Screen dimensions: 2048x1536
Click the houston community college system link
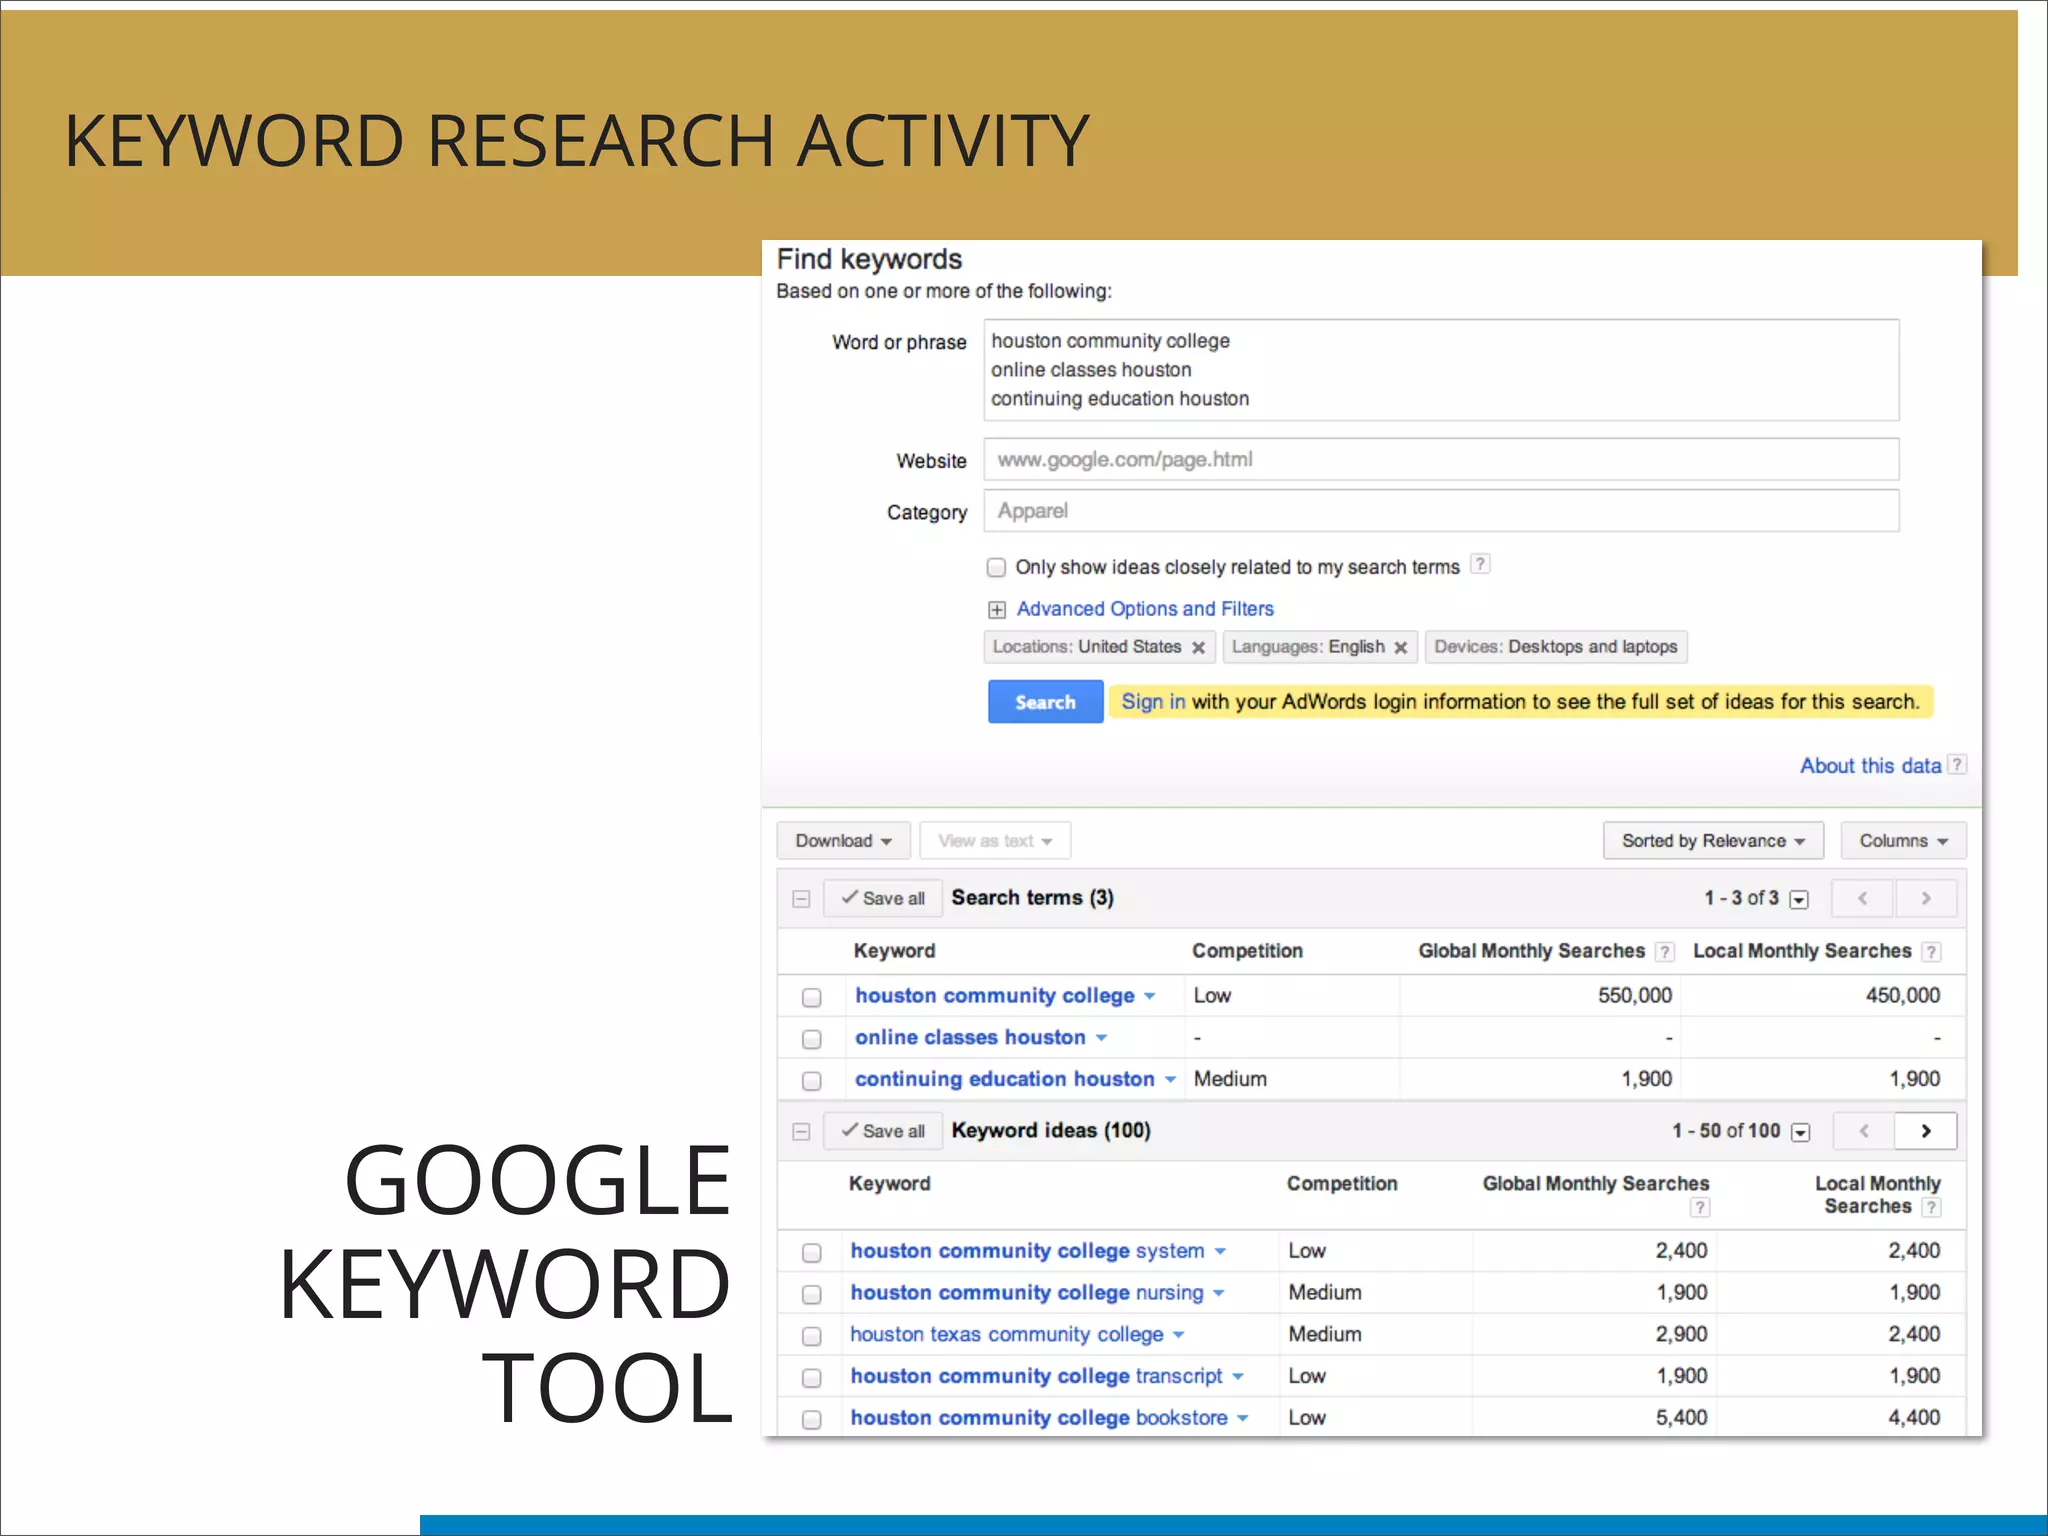1027,1251
